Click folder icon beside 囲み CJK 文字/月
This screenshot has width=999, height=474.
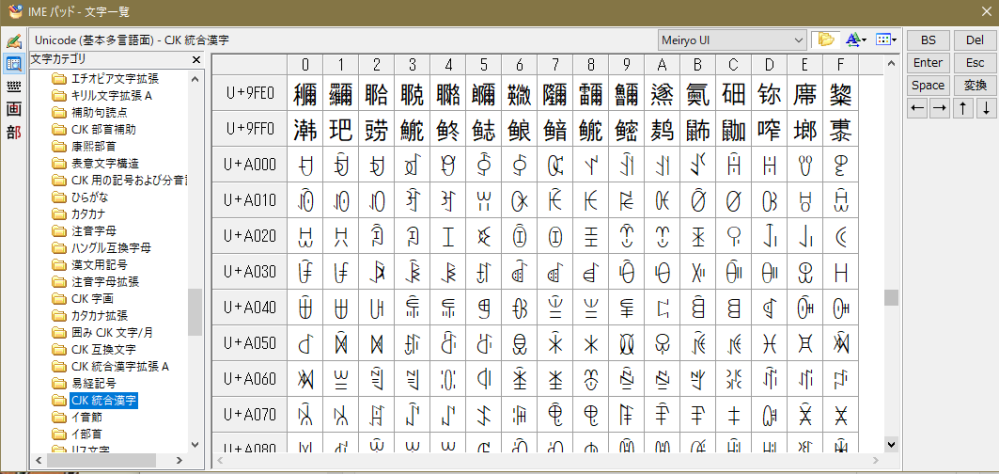(59, 333)
